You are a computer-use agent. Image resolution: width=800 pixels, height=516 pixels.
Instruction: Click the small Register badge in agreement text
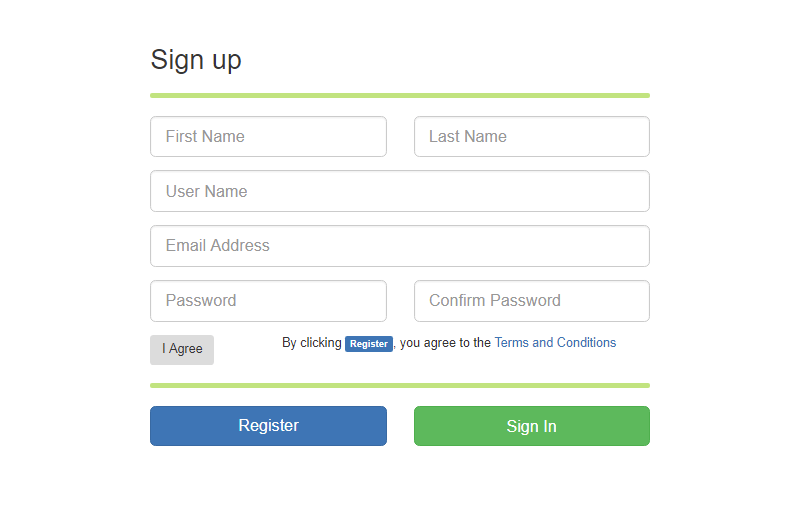tap(369, 344)
